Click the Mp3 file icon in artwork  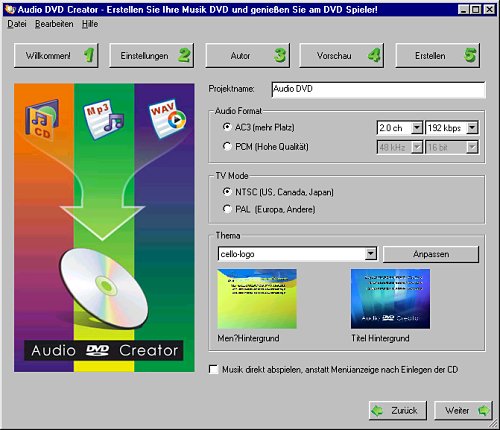104,119
